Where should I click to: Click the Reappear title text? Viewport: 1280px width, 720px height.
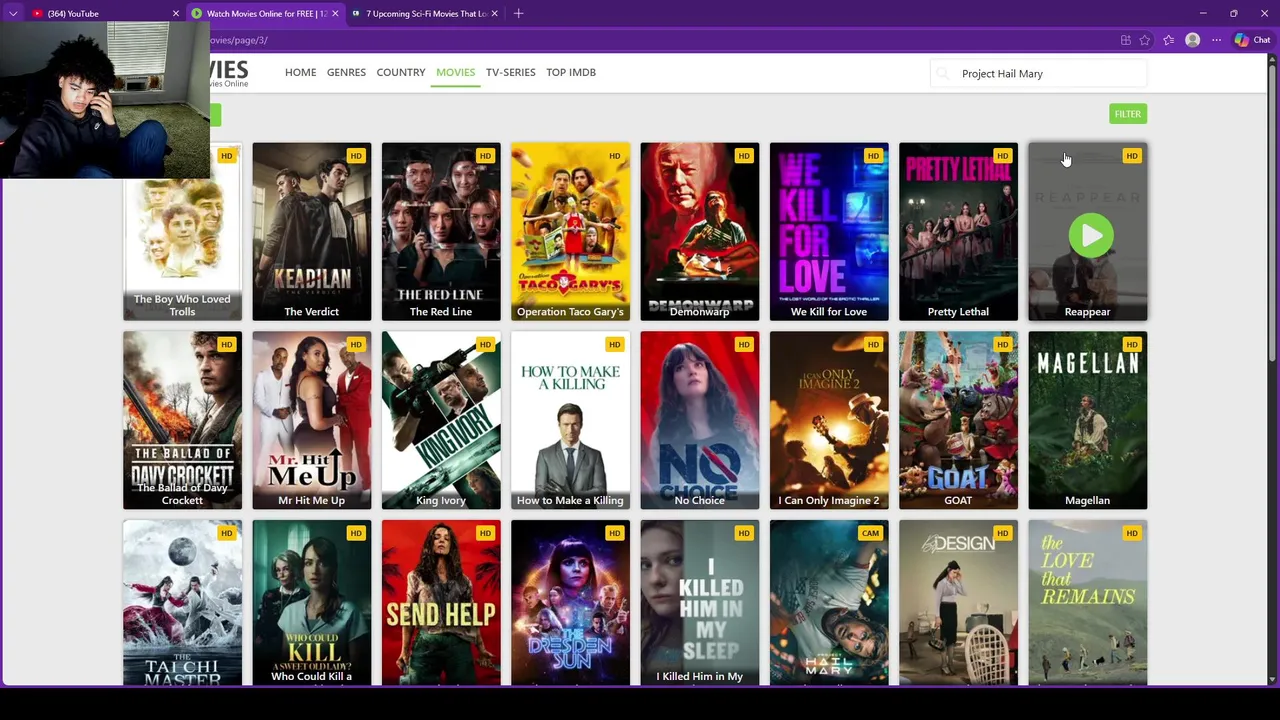(x=1087, y=312)
